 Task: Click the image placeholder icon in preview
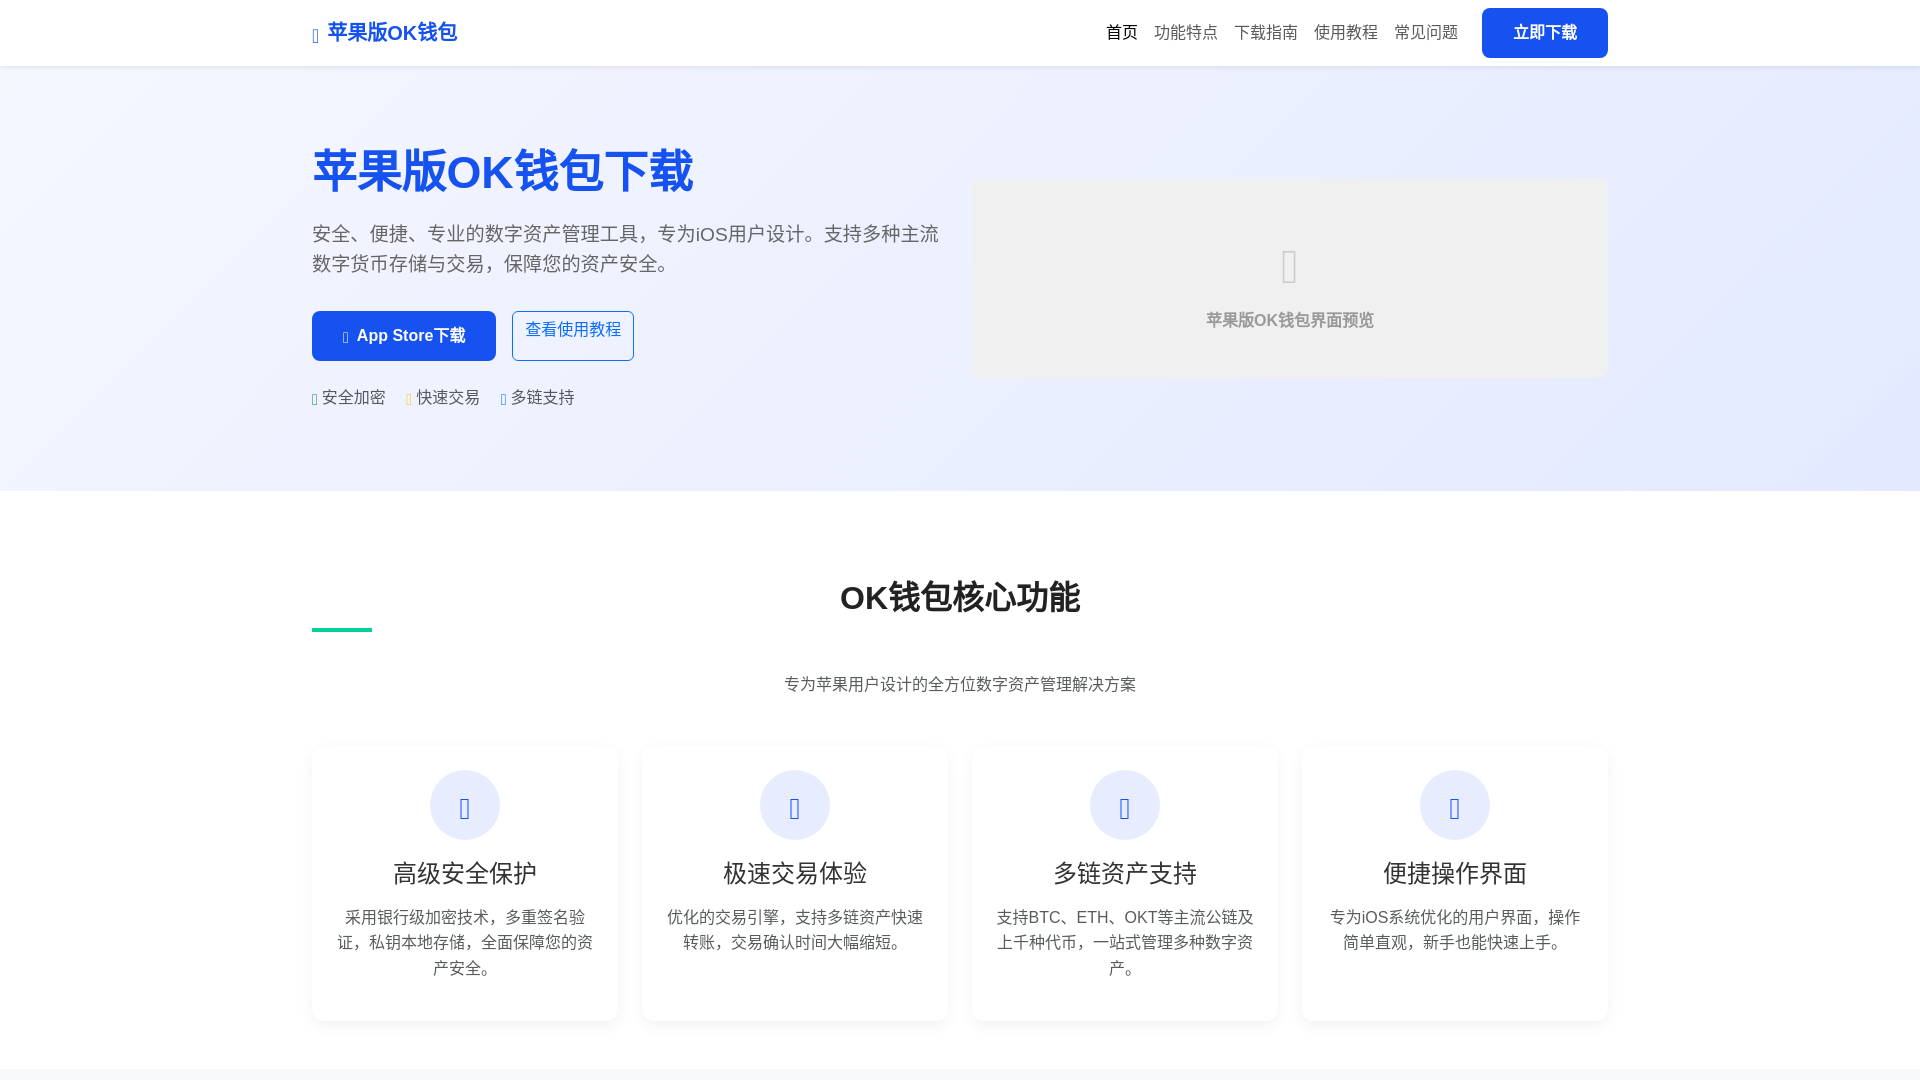point(1289,267)
